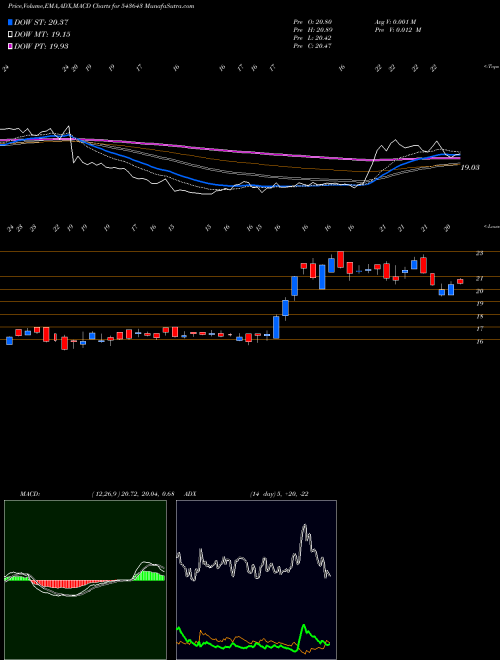The height and width of the screenshot is (660, 500).
Task: Click the Pre C: 20.47 value
Action: (312, 46)
